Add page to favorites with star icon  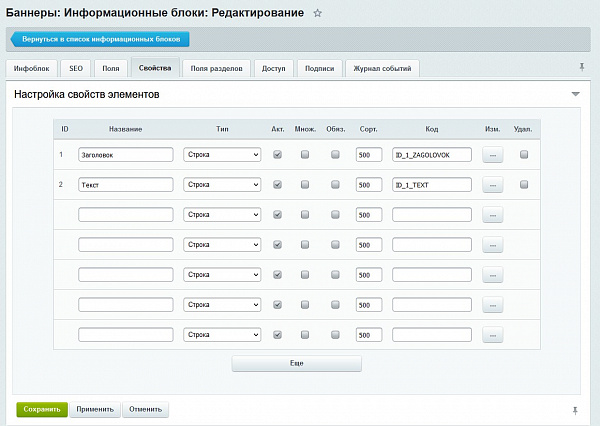(317, 13)
